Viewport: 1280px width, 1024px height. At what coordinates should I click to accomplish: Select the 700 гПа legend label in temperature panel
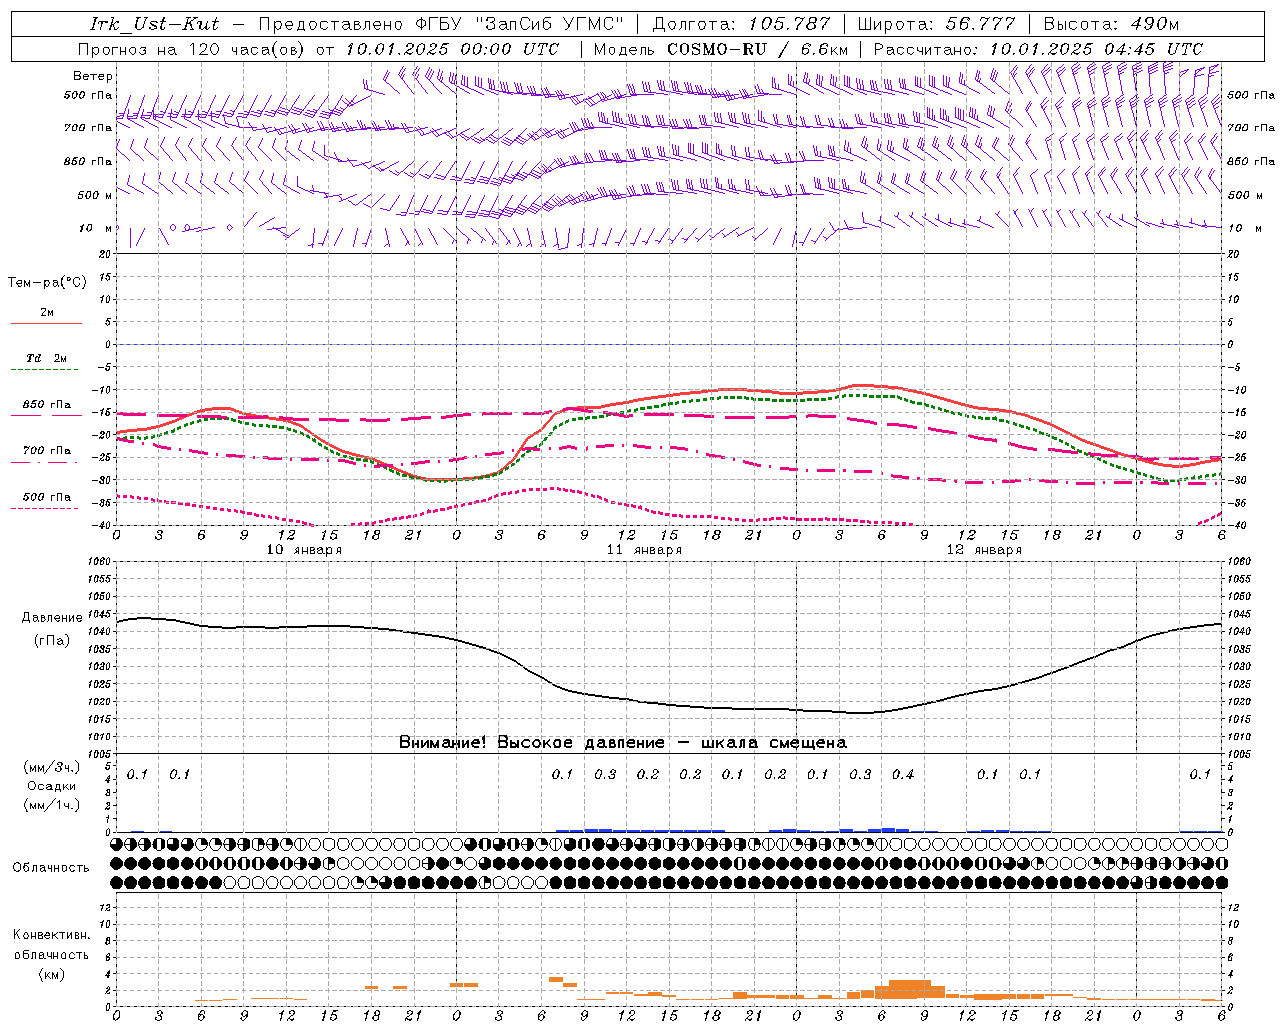47,450
